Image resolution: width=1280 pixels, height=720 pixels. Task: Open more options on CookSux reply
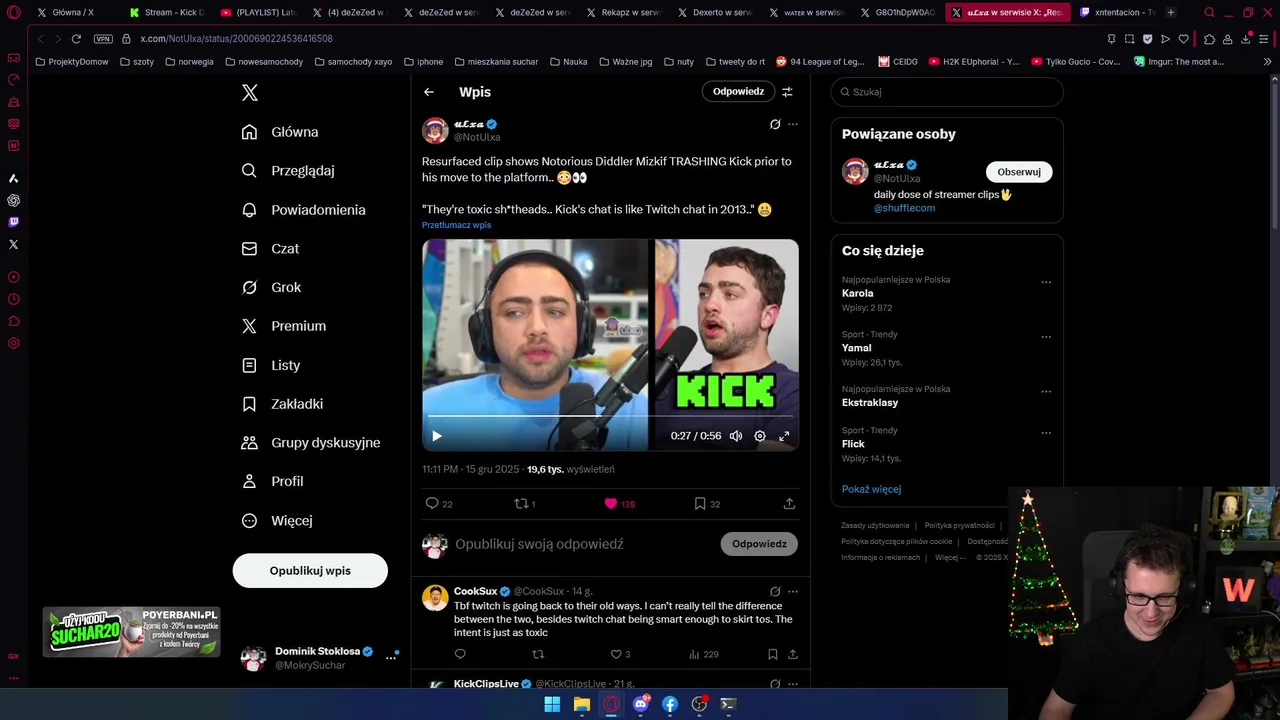pyautogui.click(x=793, y=591)
